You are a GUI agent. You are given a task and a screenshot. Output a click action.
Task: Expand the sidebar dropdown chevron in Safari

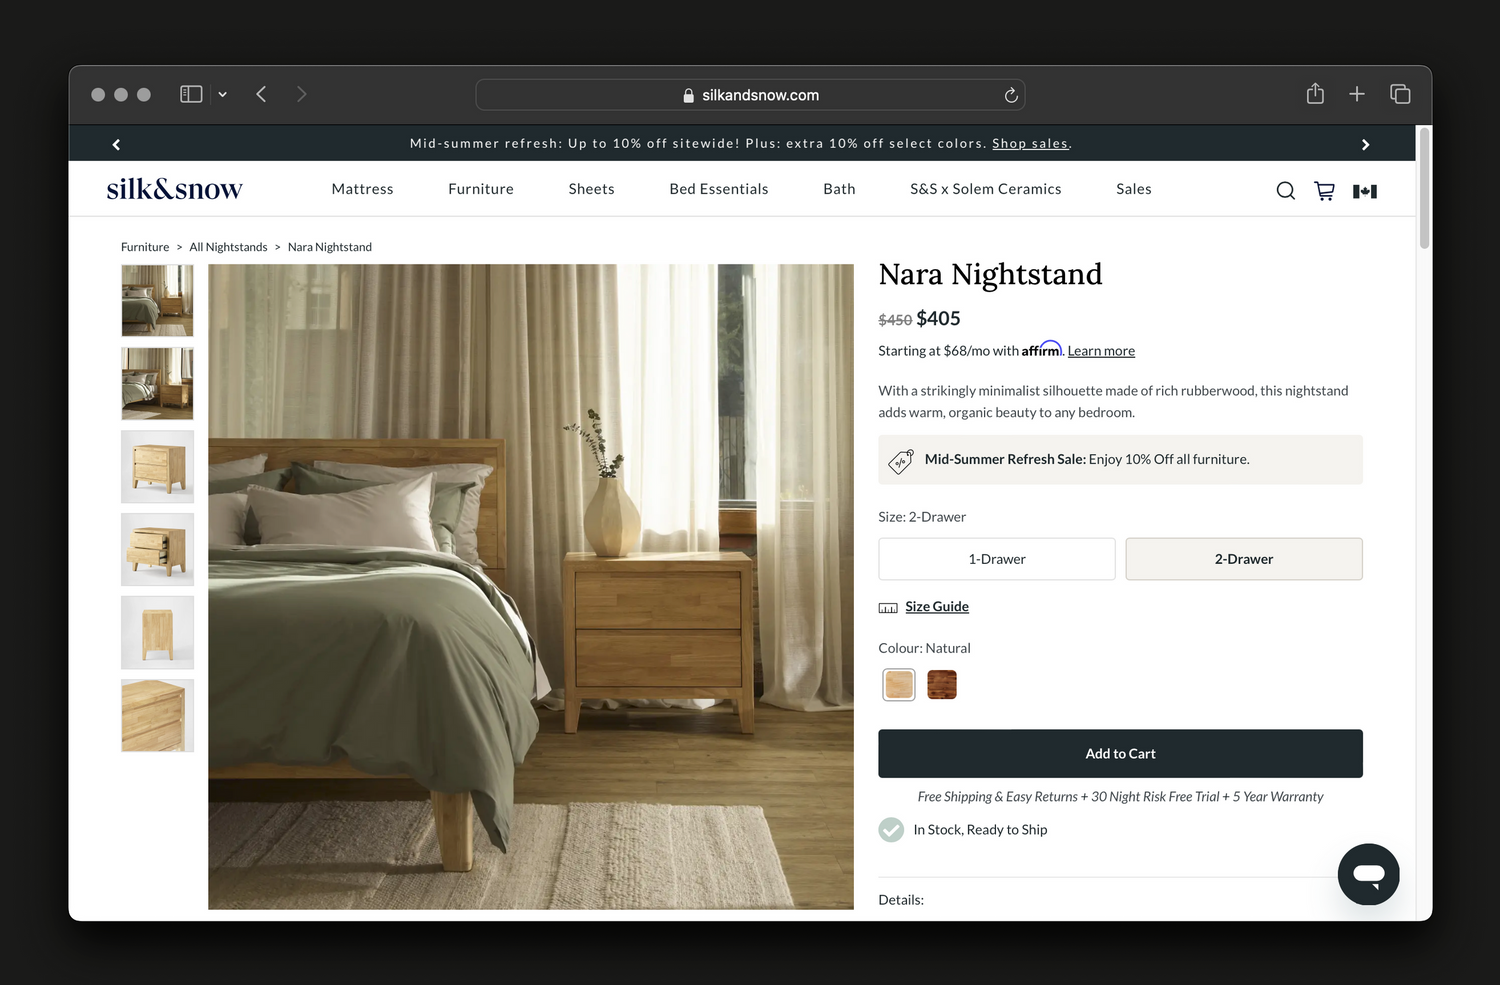tap(222, 94)
